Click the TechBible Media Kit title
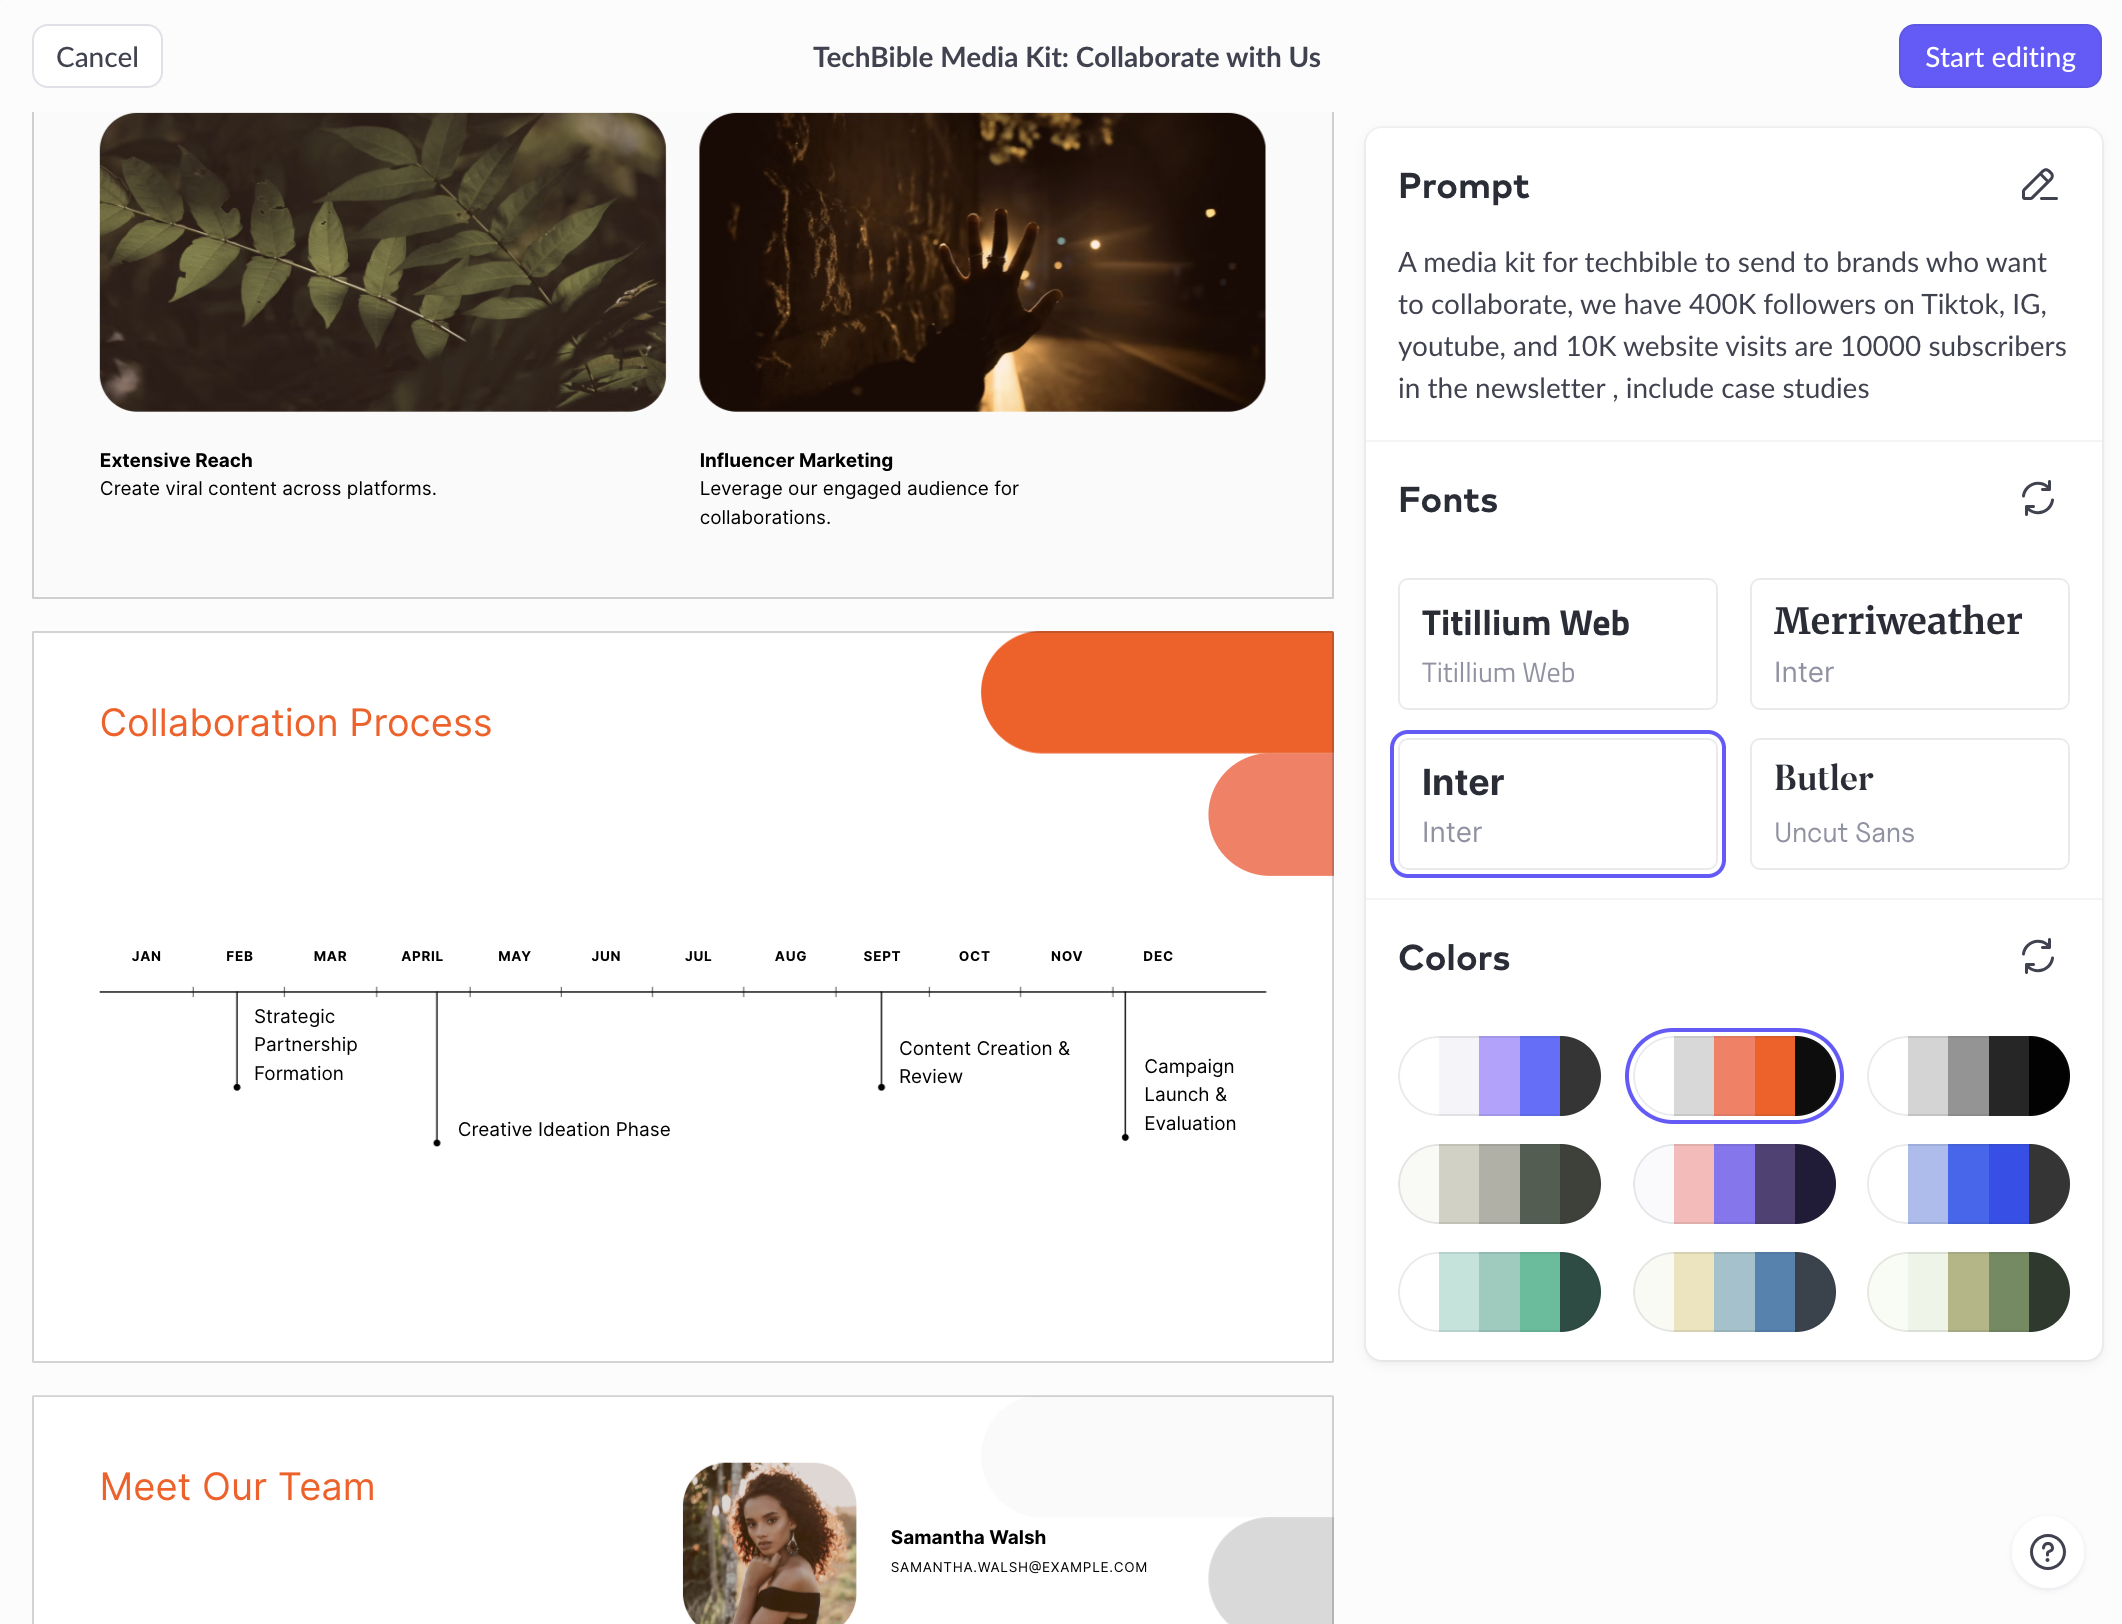 [1066, 57]
